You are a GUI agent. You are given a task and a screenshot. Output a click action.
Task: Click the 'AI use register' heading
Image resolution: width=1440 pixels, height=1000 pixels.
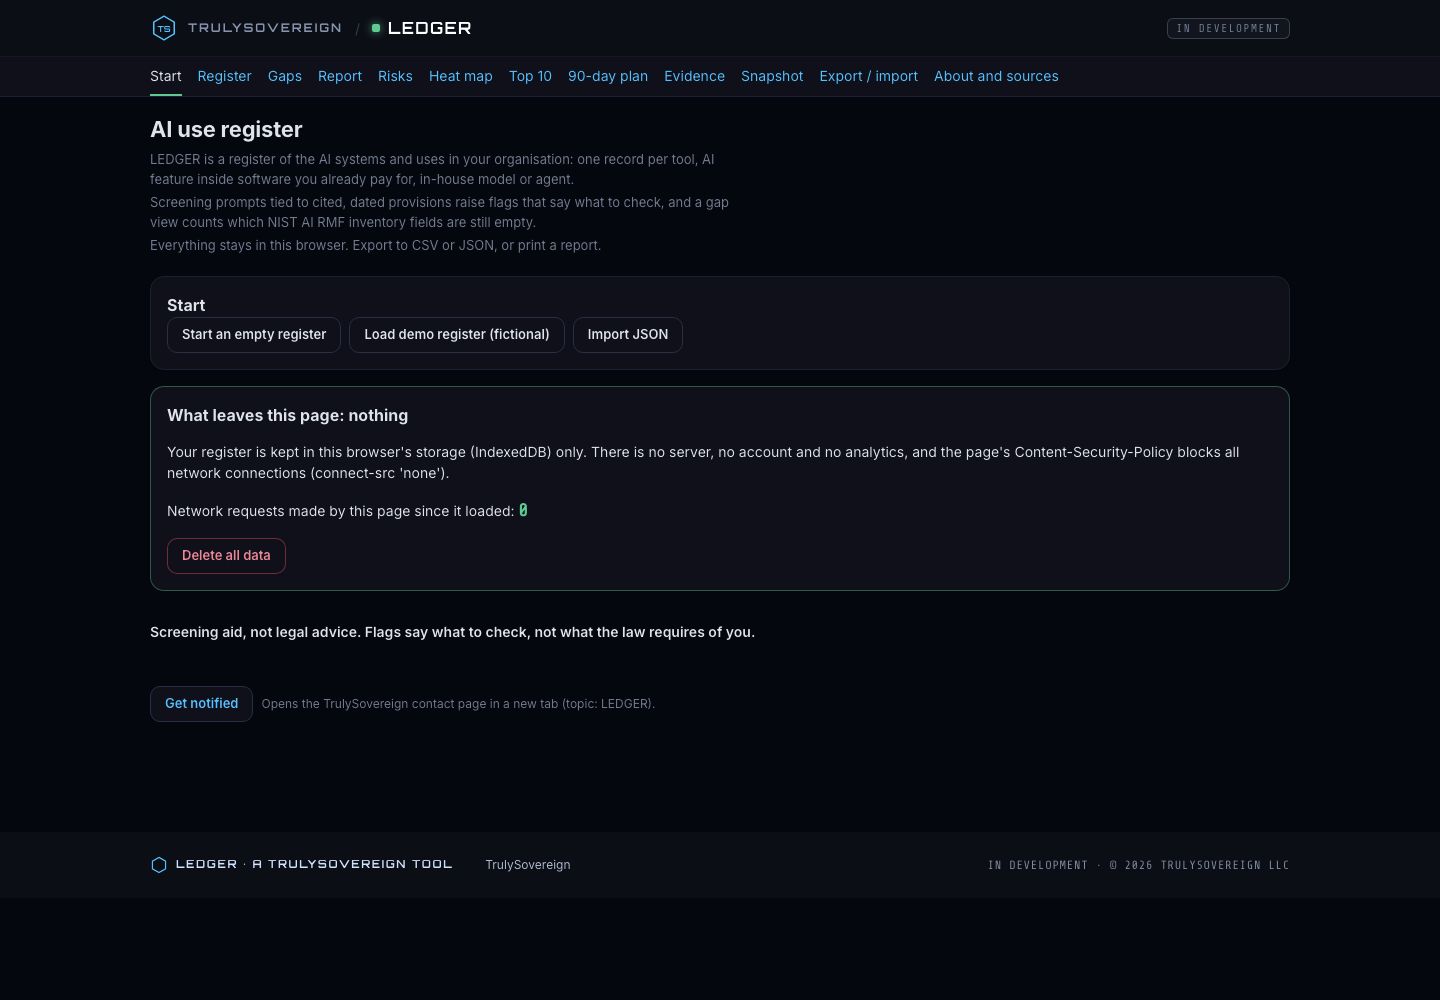click(226, 130)
